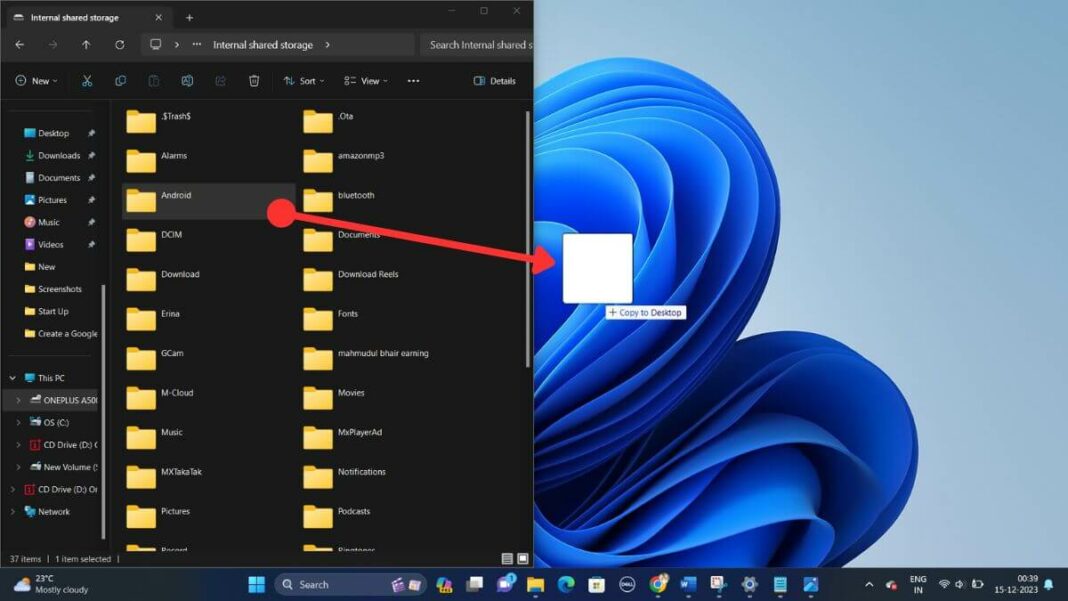This screenshot has height=601, width=1068.
Task: Open Microsoft Word from the taskbar
Action: (x=688, y=582)
